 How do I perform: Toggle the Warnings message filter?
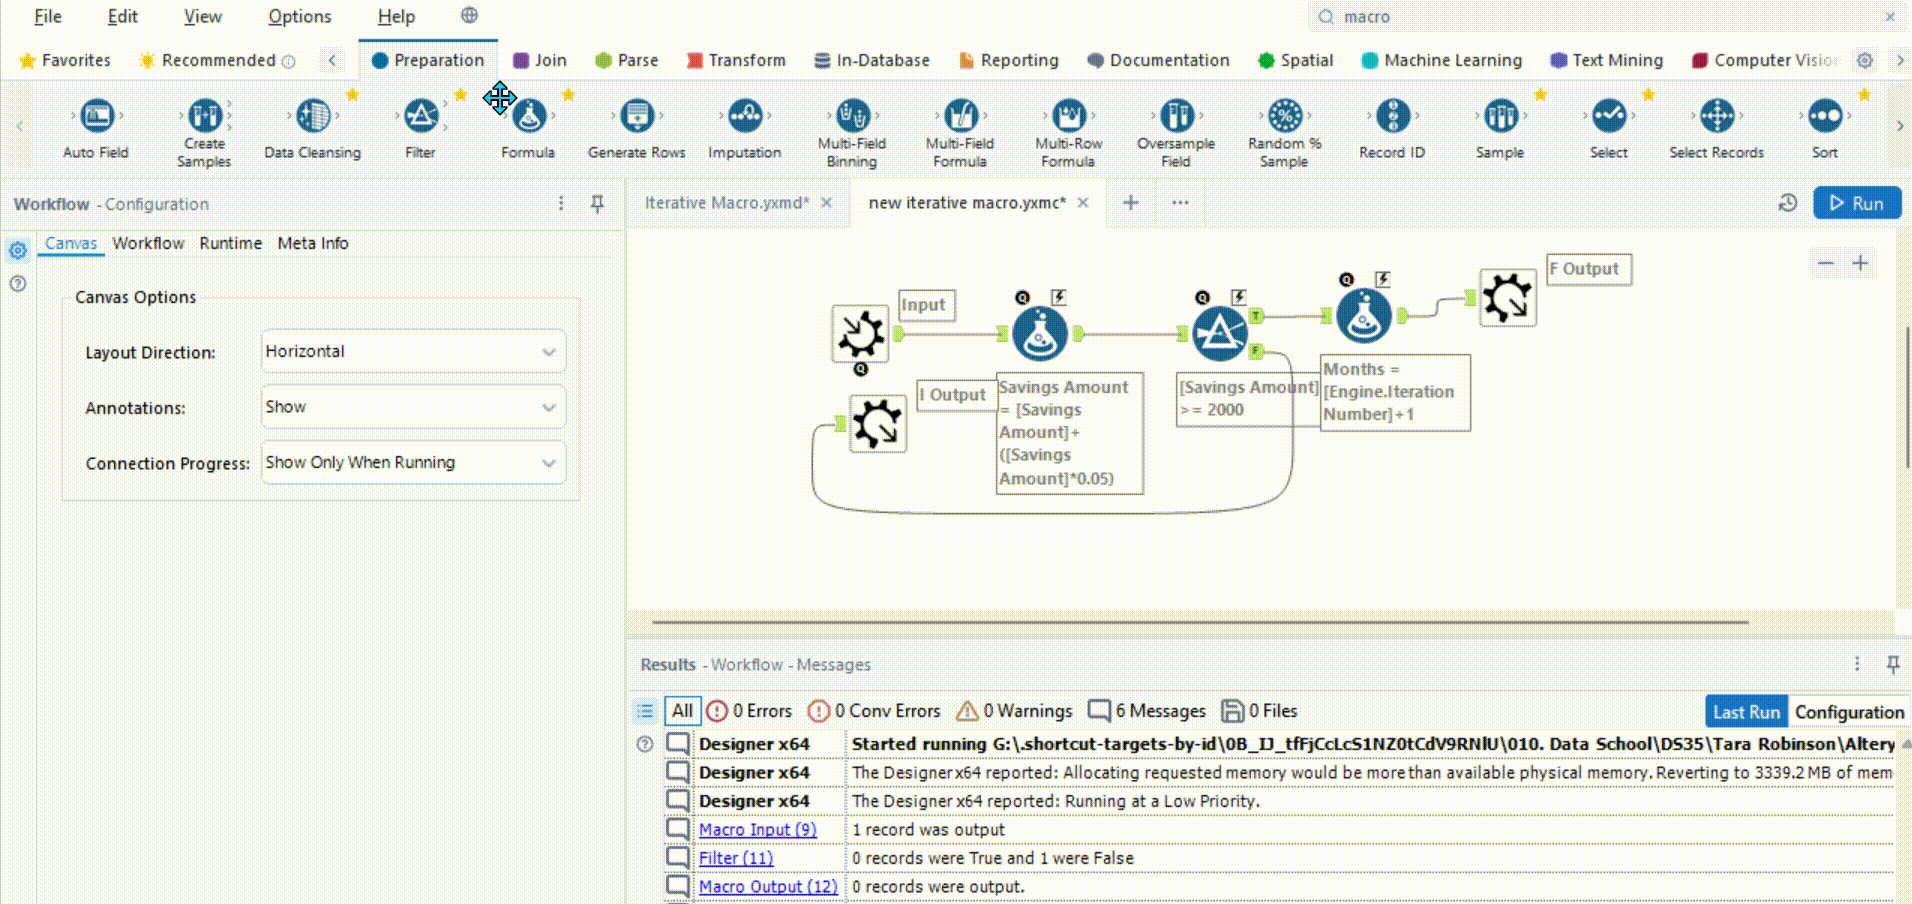[1015, 711]
